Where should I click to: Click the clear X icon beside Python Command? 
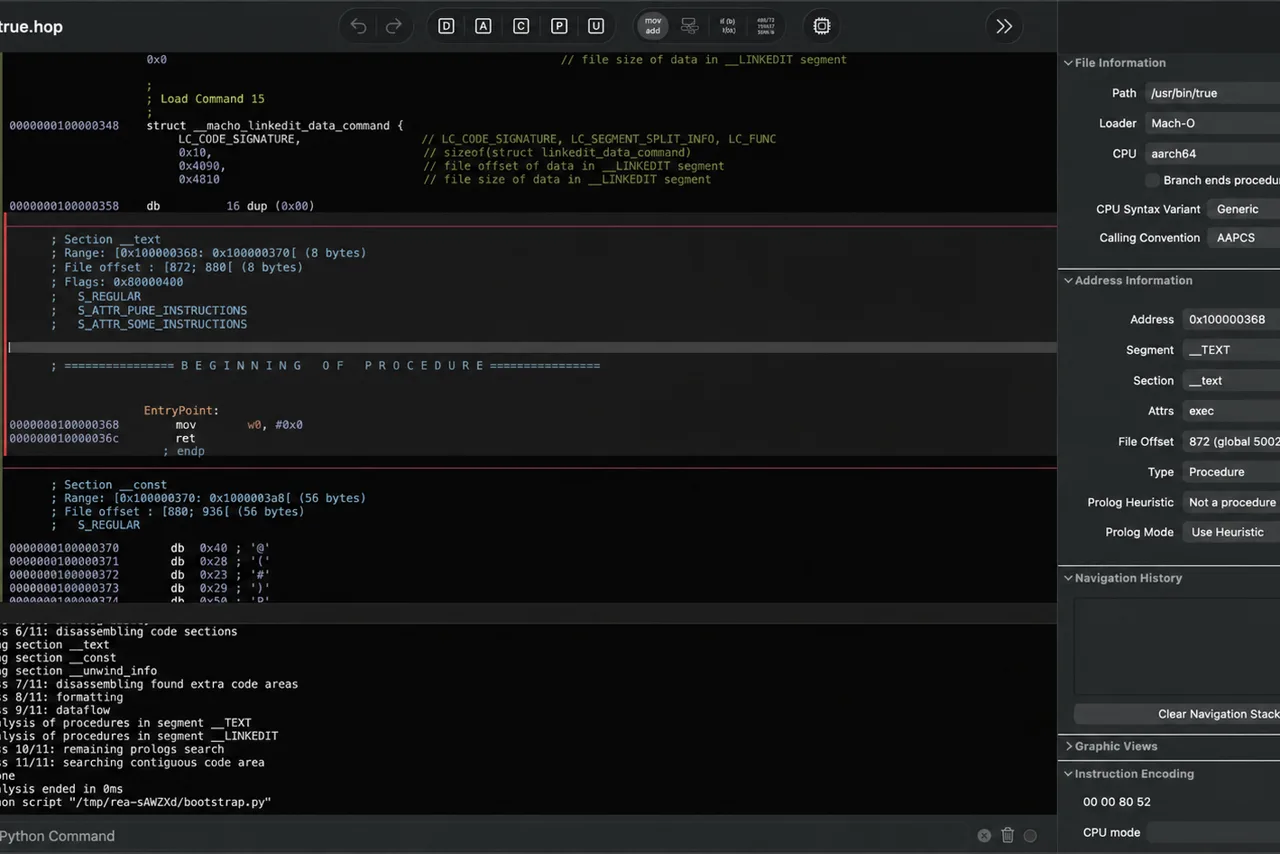click(984, 835)
